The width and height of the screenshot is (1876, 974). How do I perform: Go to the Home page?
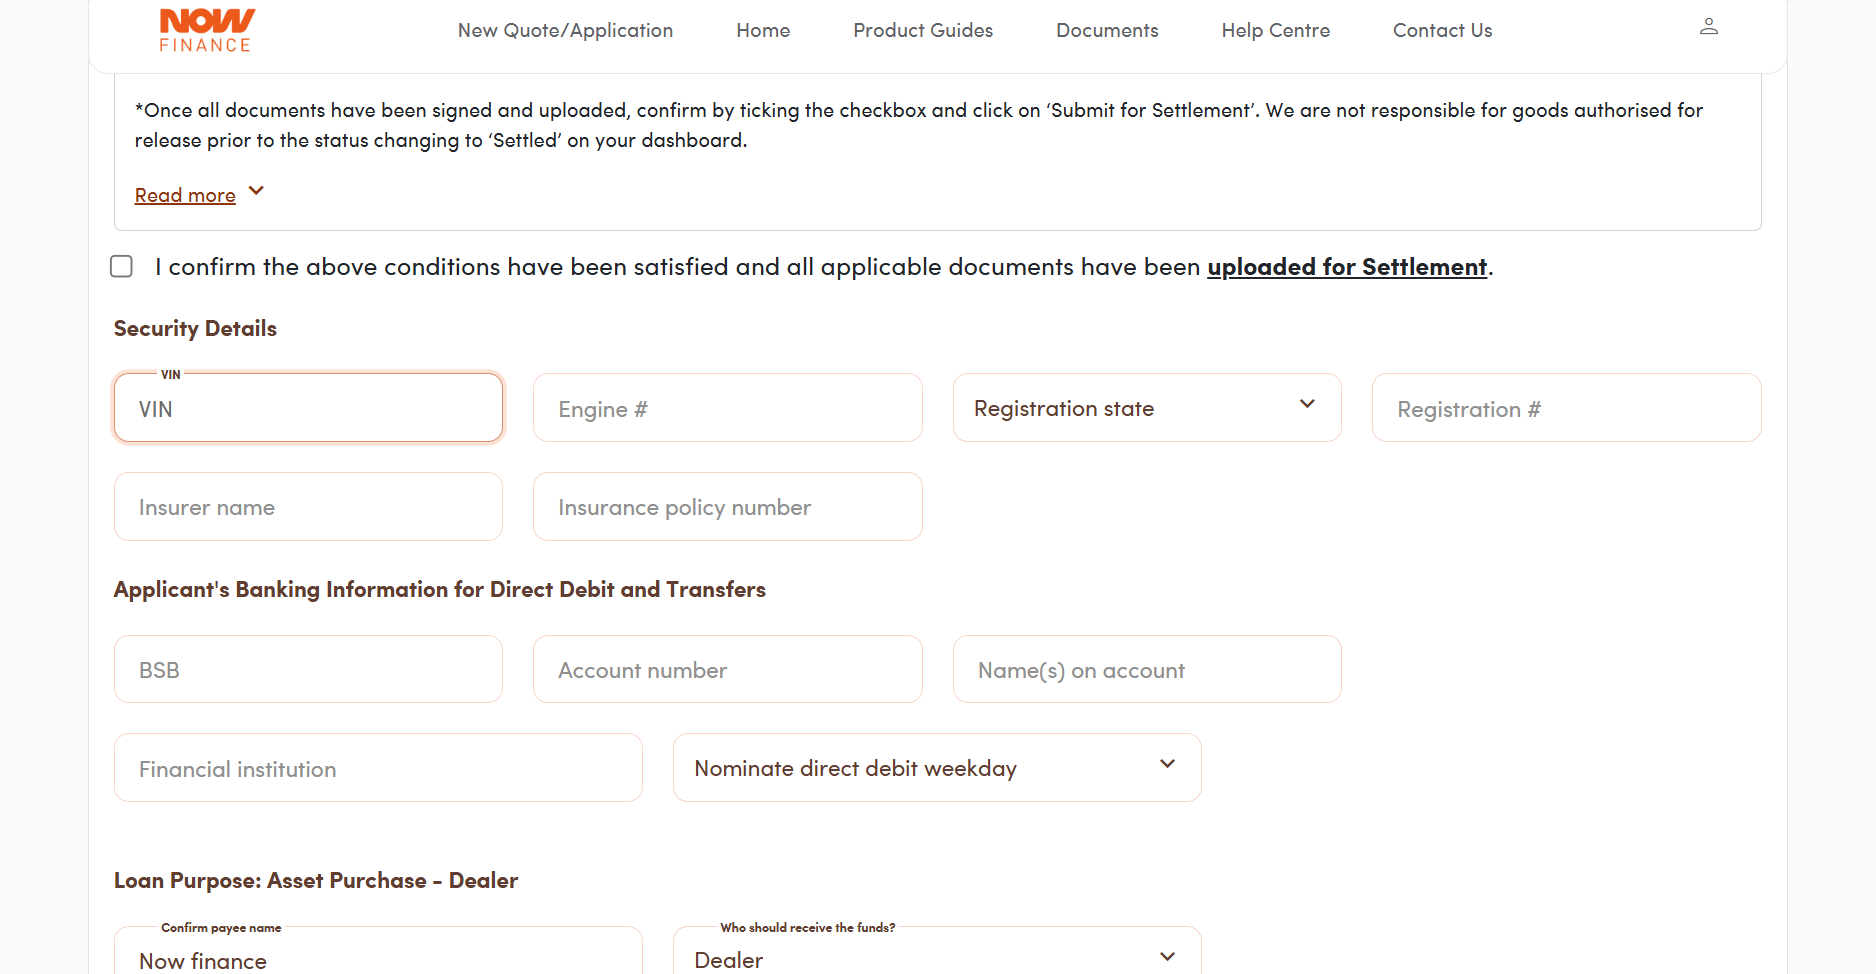tap(763, 30)
